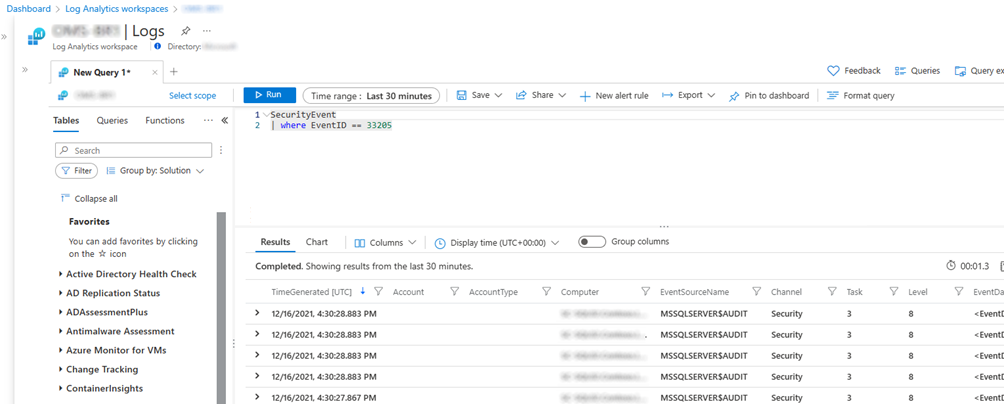Click the Channel column header
Screen dimensions: 1004x404
786,292
